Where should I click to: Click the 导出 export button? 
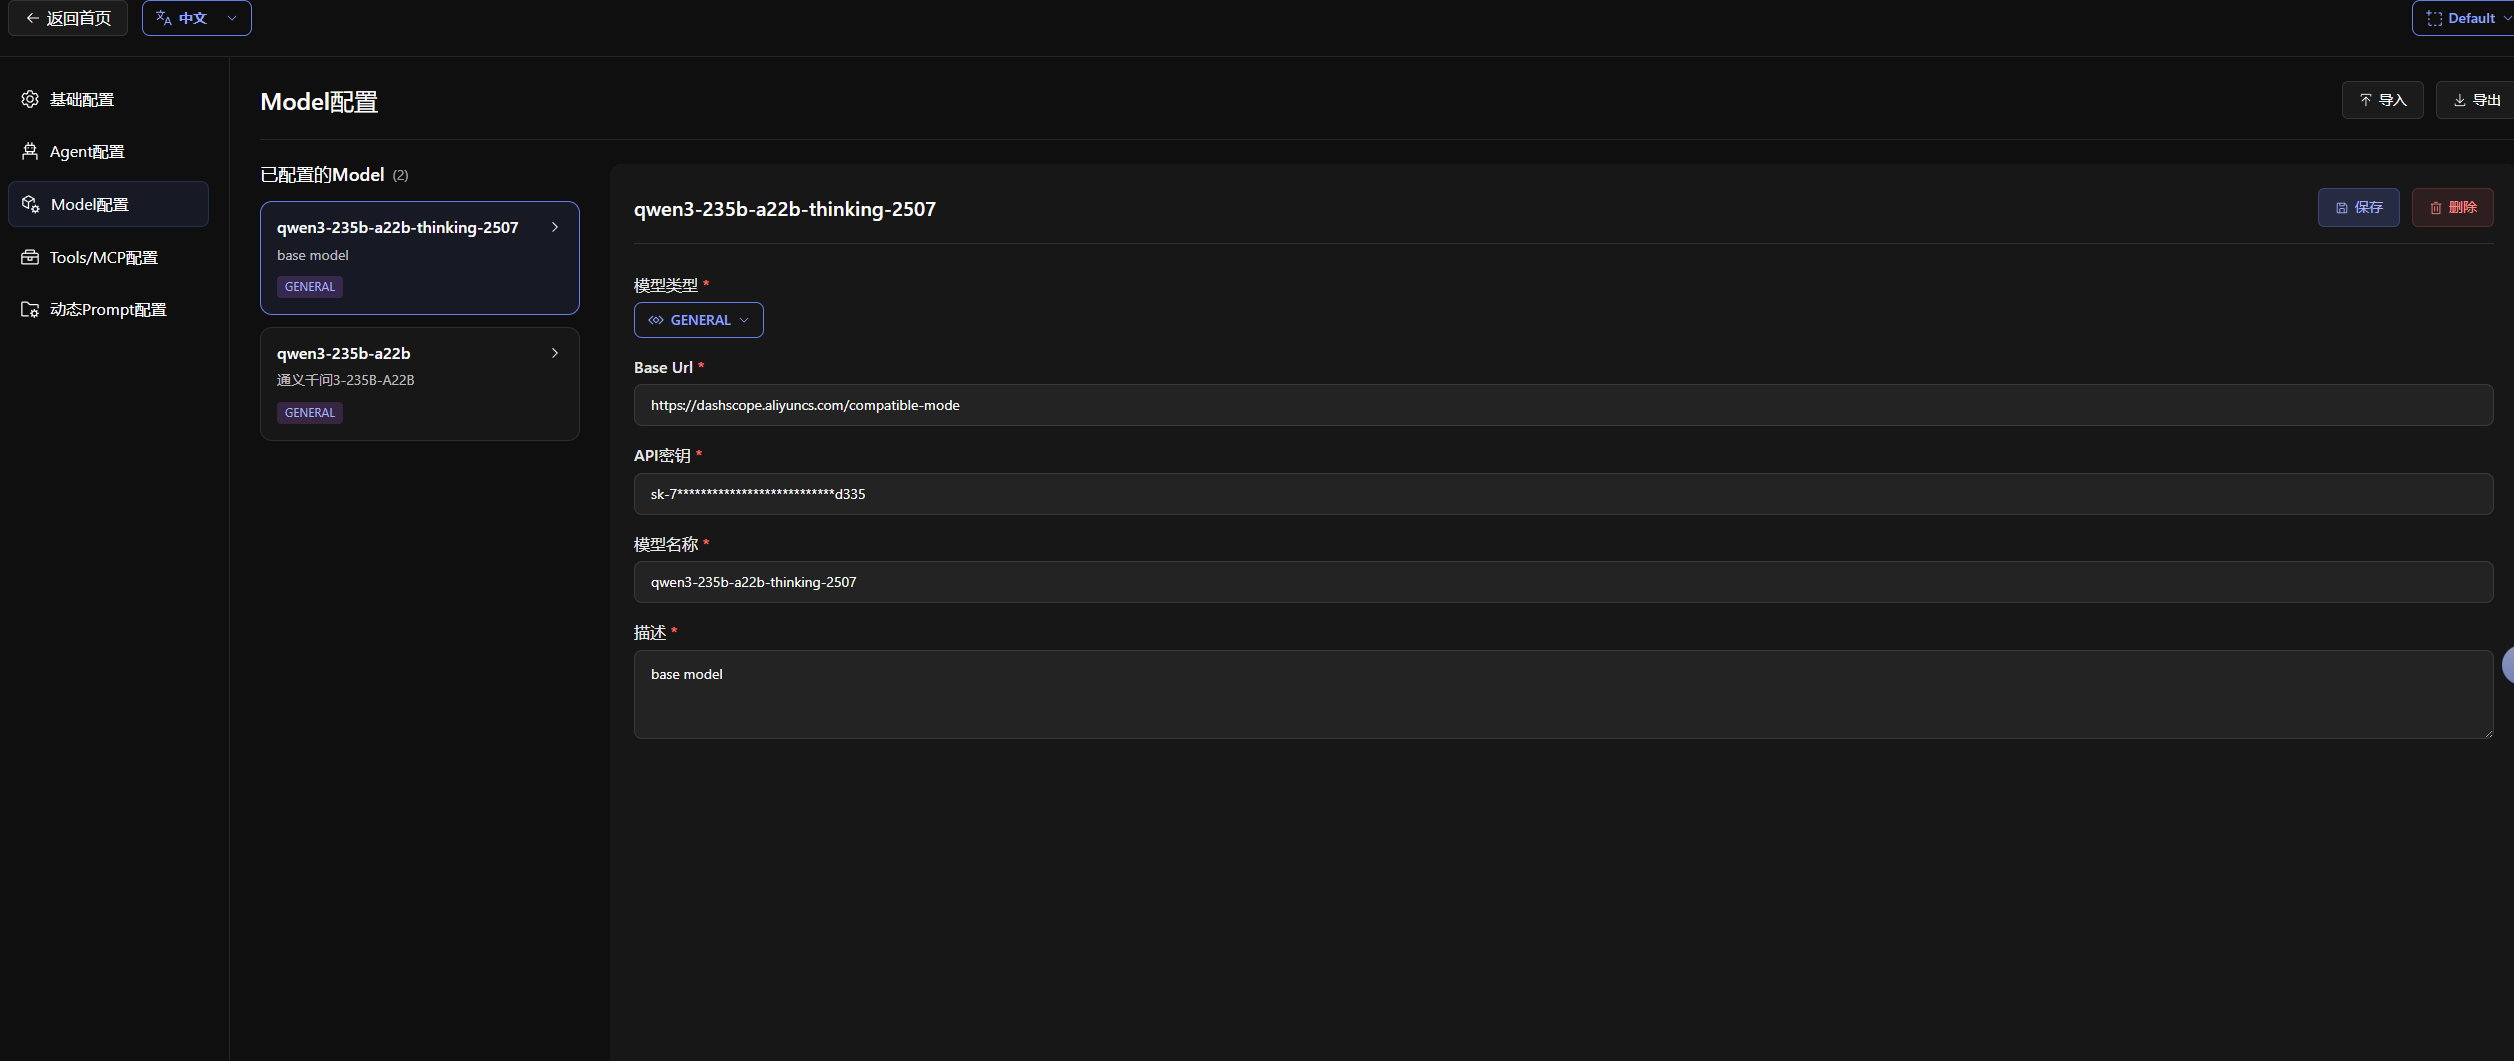2476,100
